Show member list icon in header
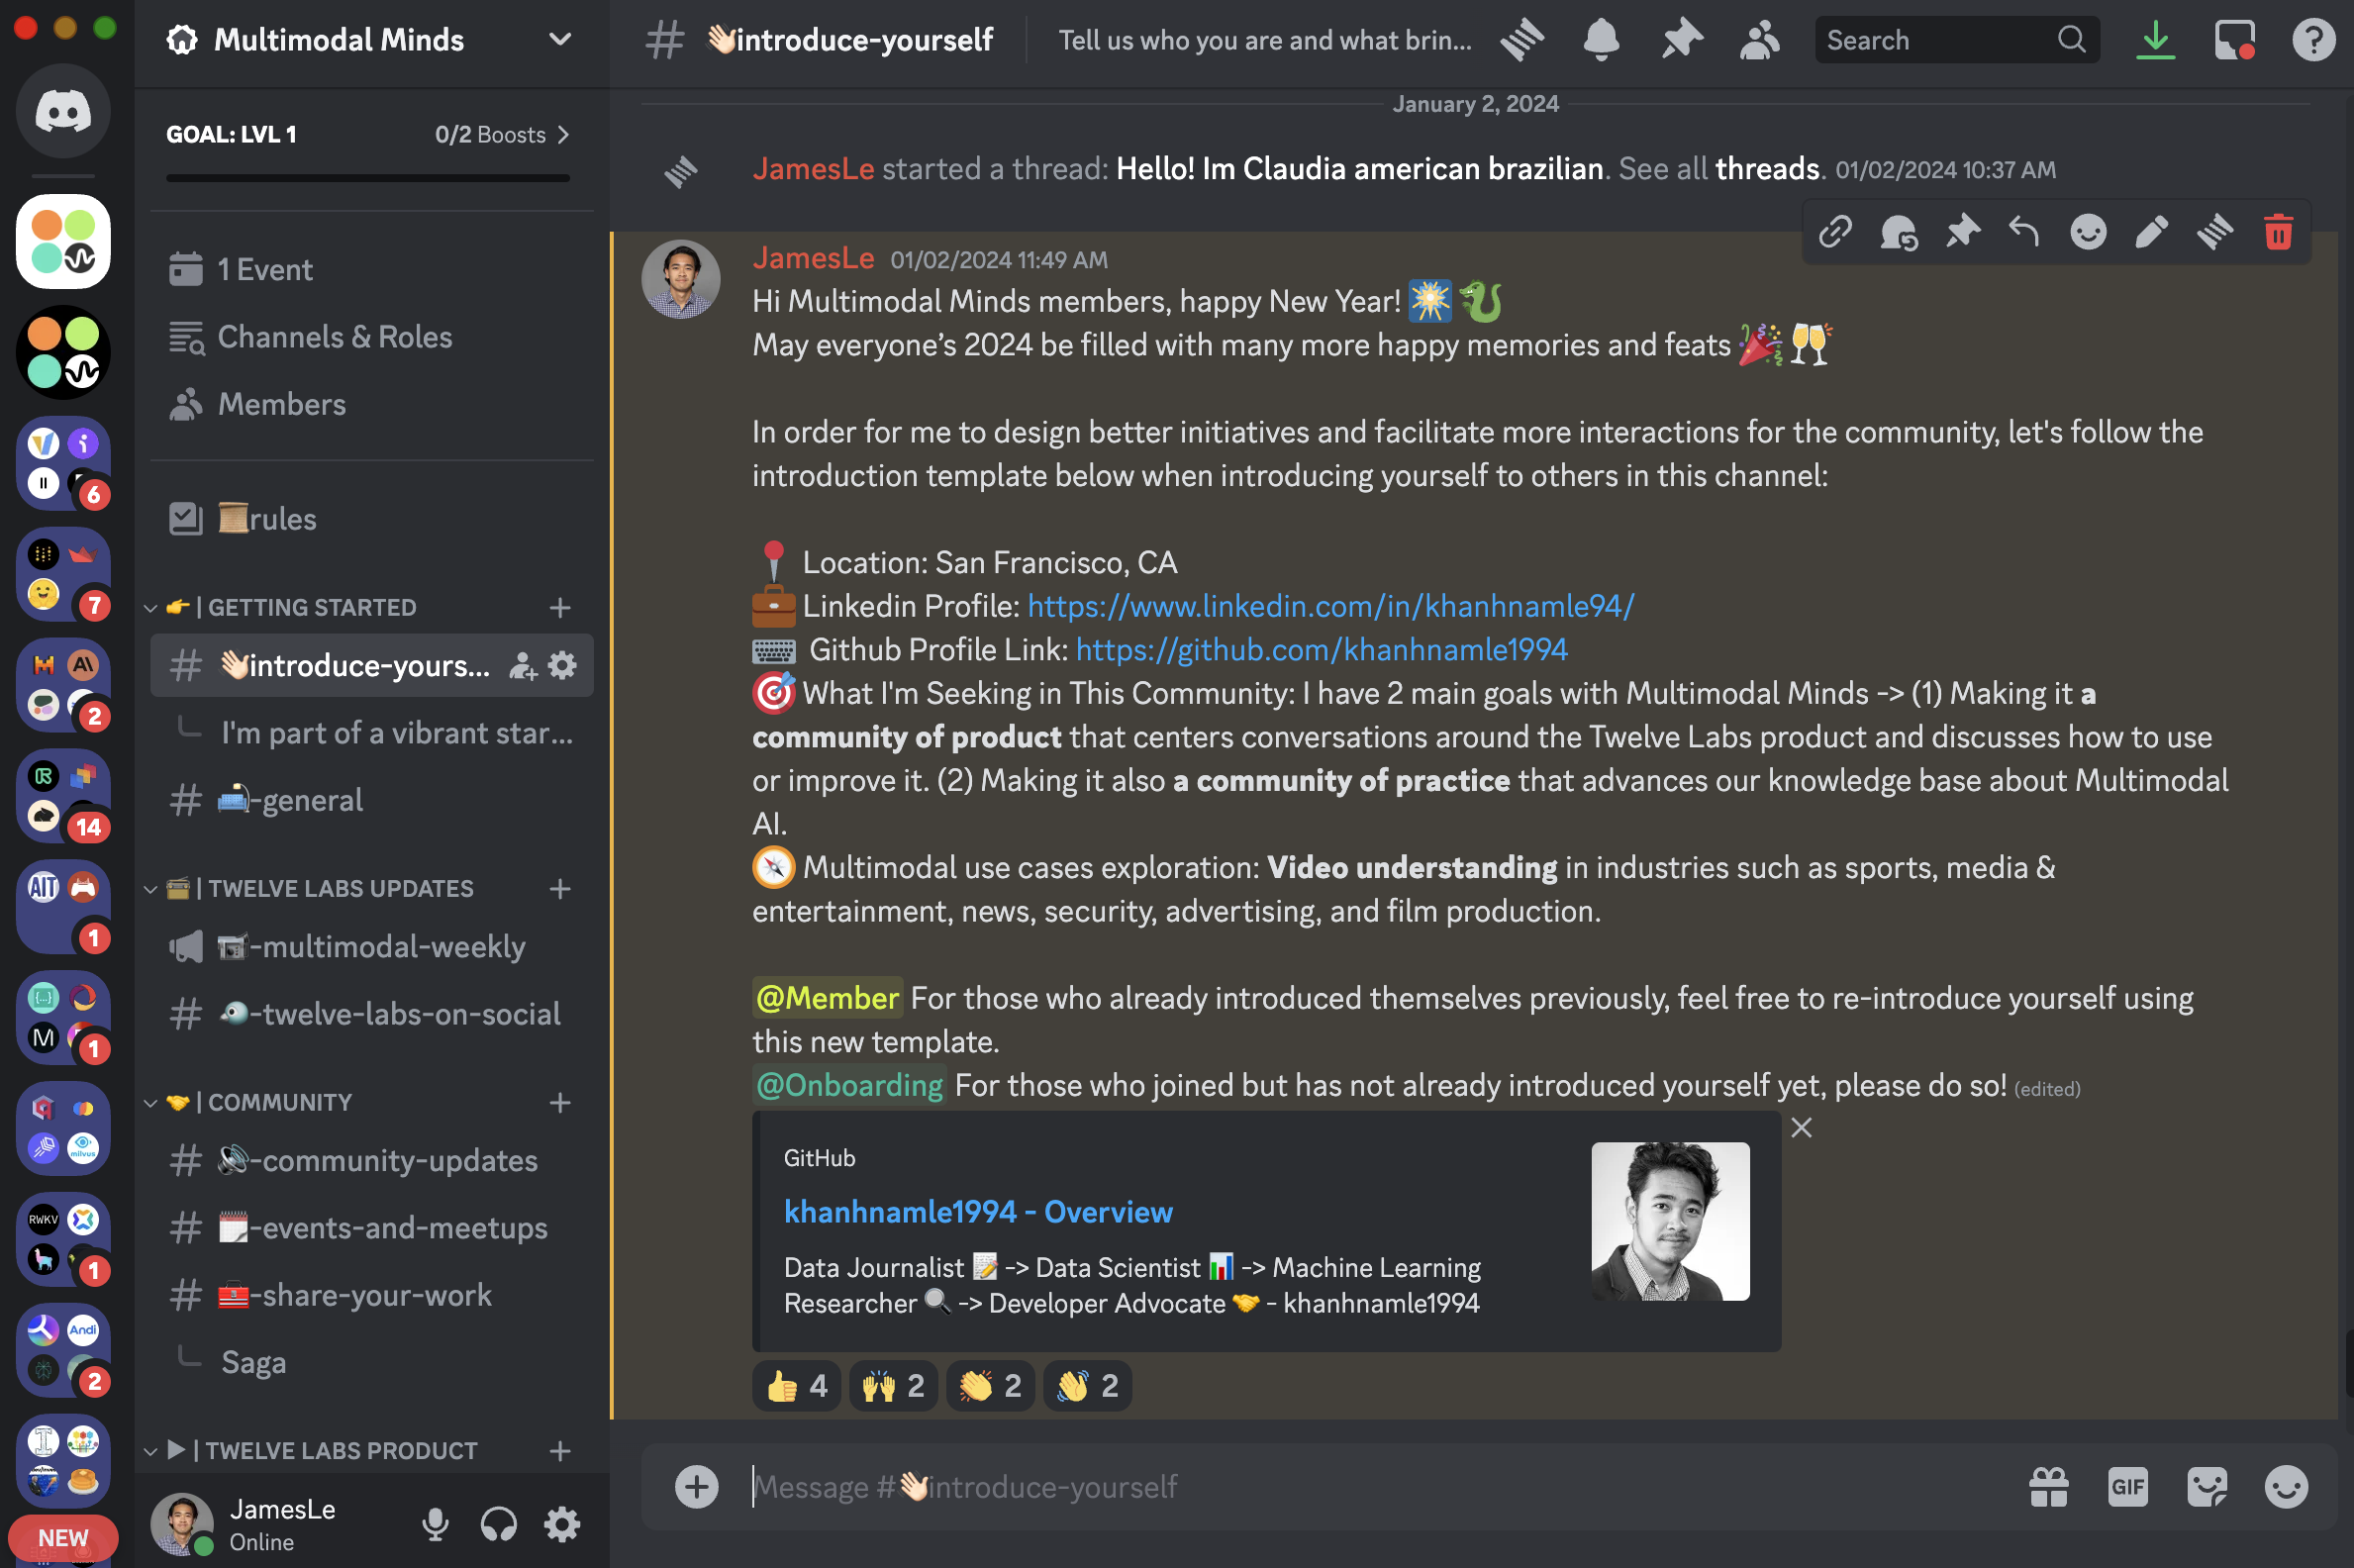 (1759, 40)
